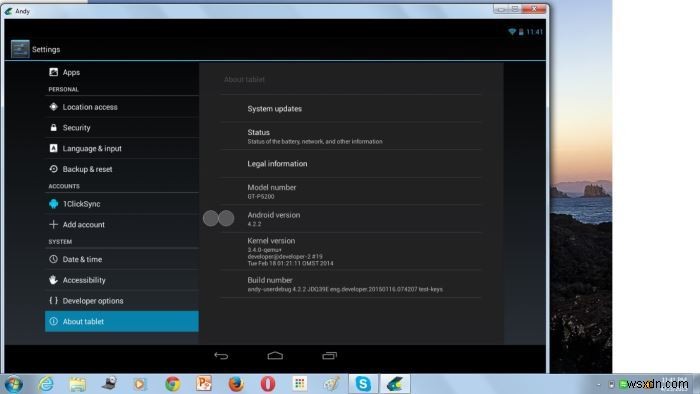Click the 11:41 clock in status bar
This screenshot has width=700, height=394.
click(x=534, y=32)
